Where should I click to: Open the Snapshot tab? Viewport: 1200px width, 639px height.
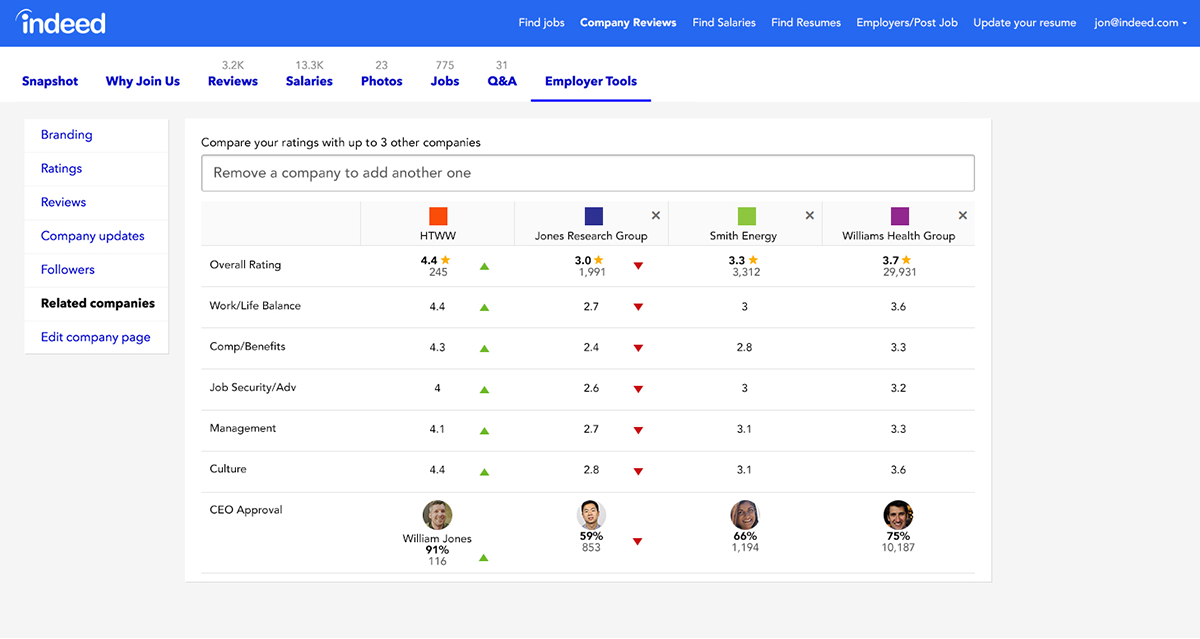(x=50, y=81)
